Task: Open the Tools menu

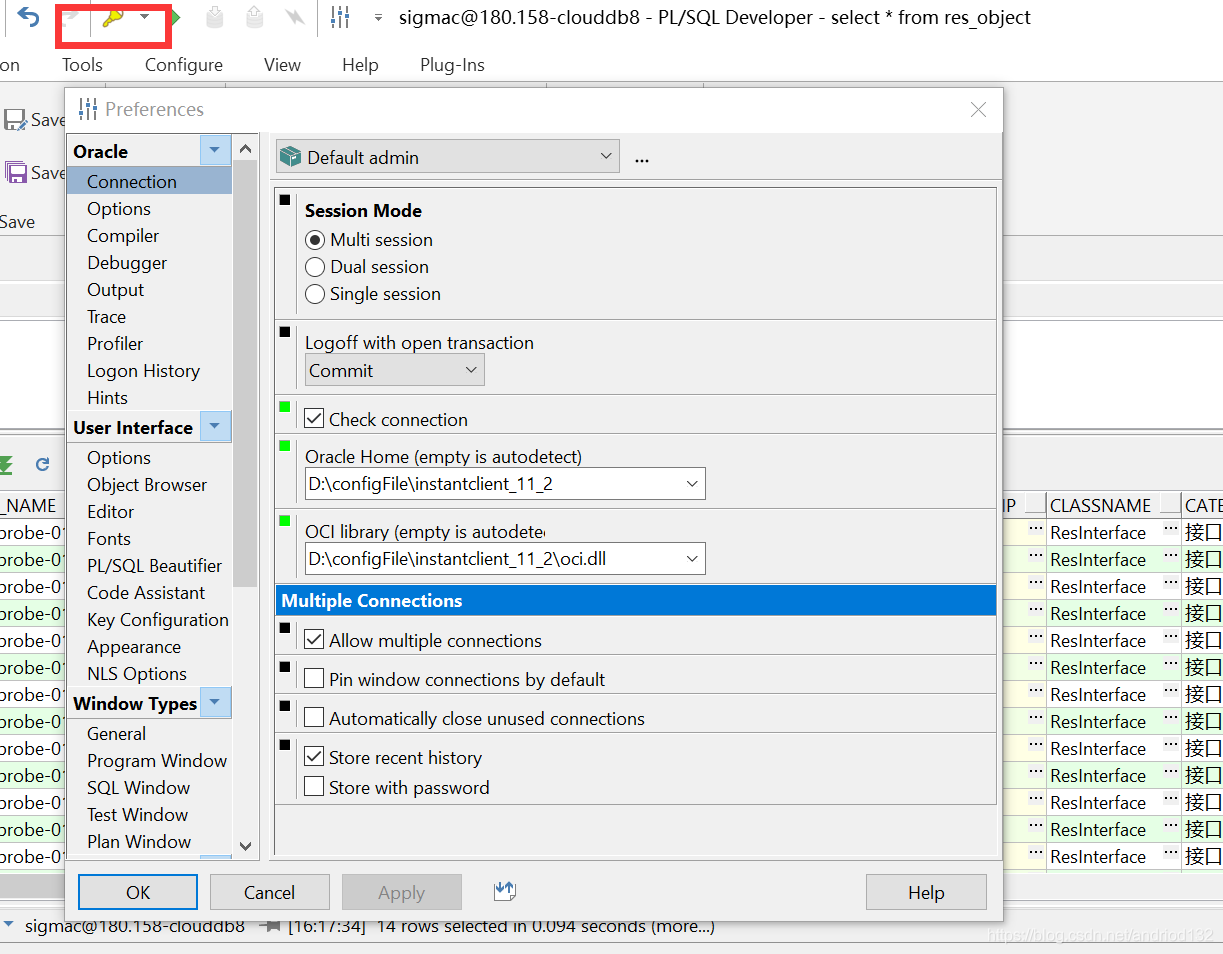Action: [x=82, y=65]
